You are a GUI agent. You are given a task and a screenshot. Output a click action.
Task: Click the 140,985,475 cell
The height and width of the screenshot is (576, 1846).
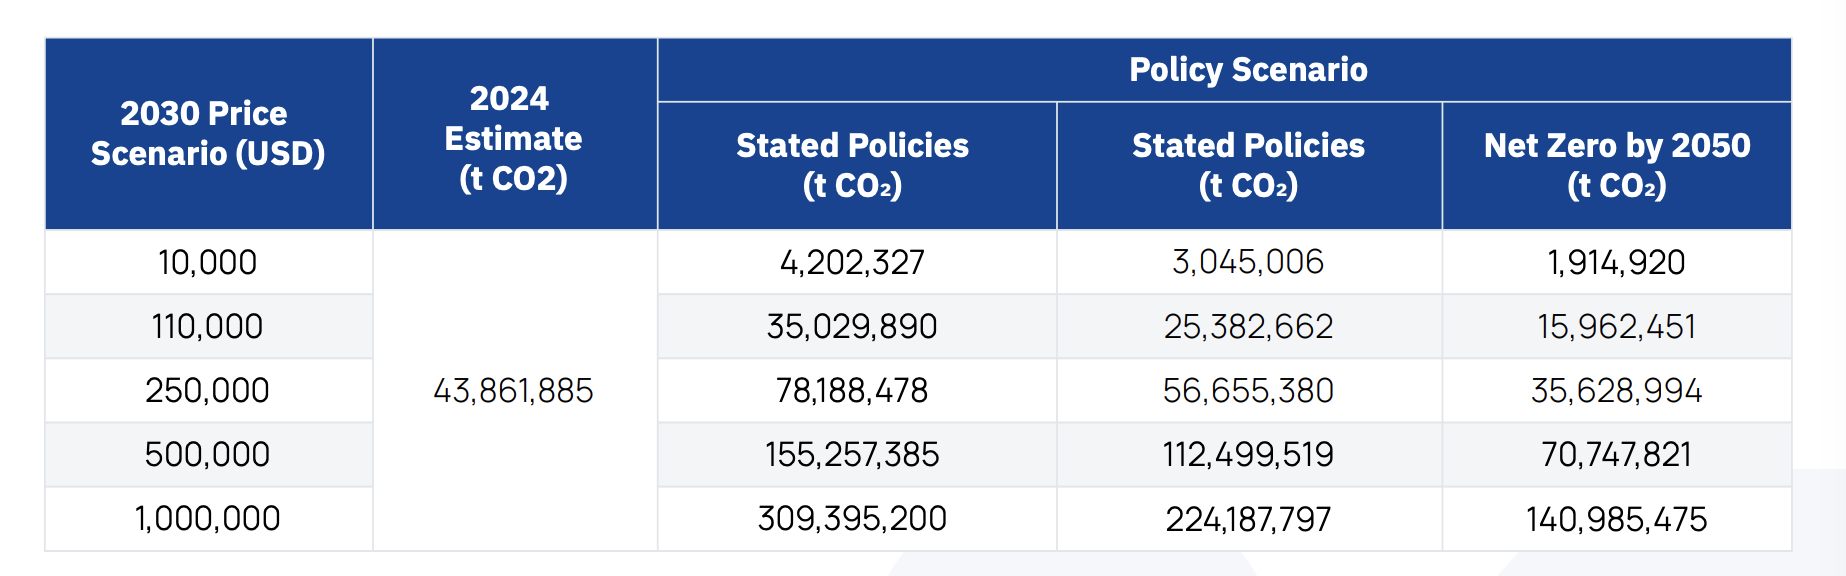[x=1616, y=519]
